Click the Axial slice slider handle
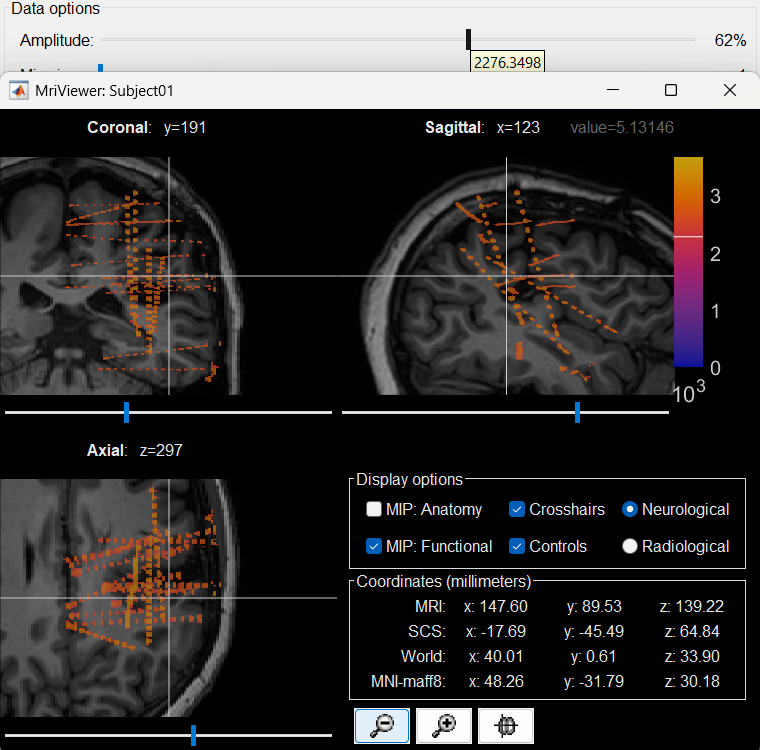This screenshot has height=750, width=760. click(x=193, y=735)
